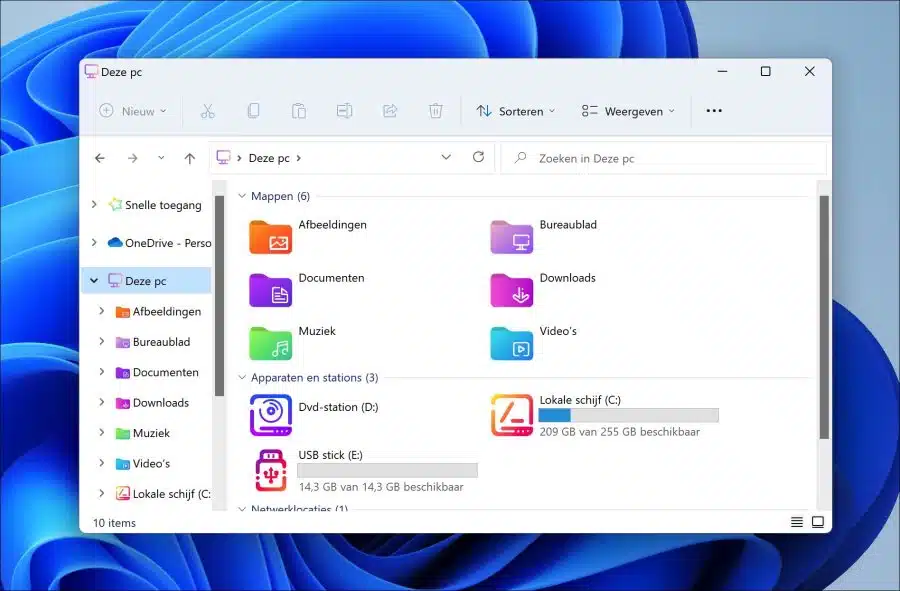Viewport: 900px width, 591px height.
Task: Select Bureaublad in the sidebar tree
Action: pos(153,342)
